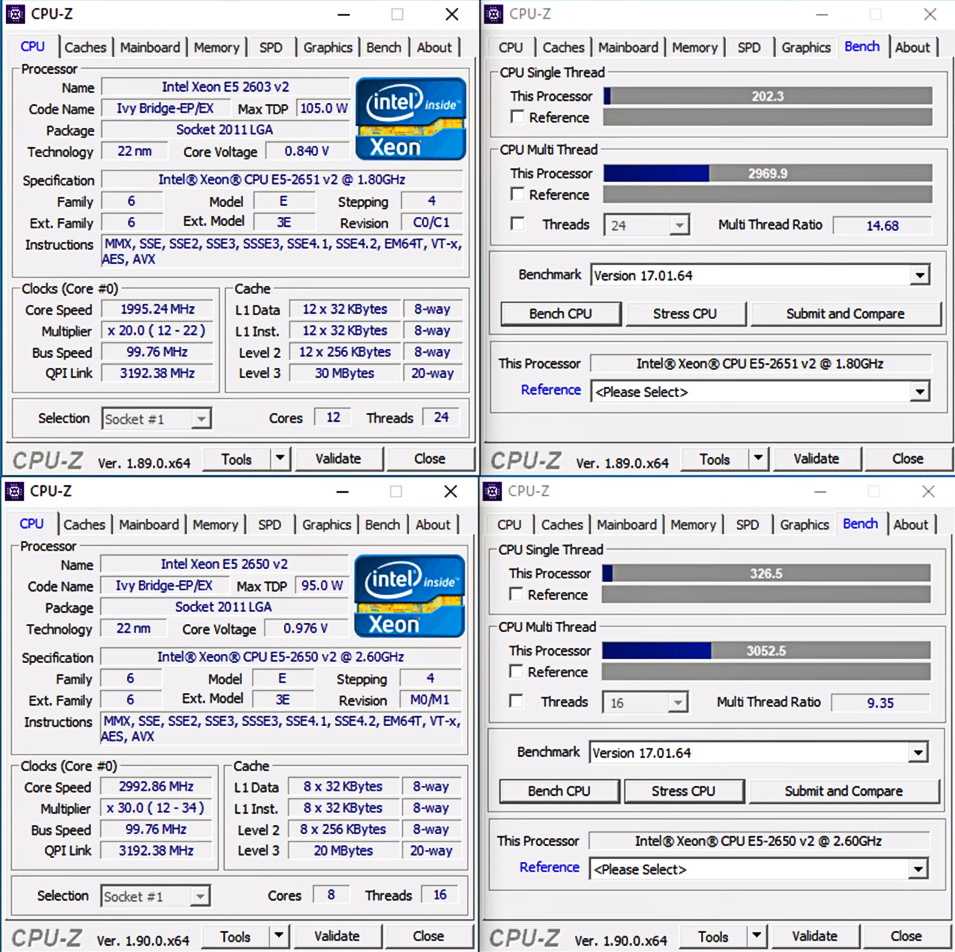
Task: Switch to Caches tab in Xeon E5 2603 v2 window
Action: click(x=85, y=48)
